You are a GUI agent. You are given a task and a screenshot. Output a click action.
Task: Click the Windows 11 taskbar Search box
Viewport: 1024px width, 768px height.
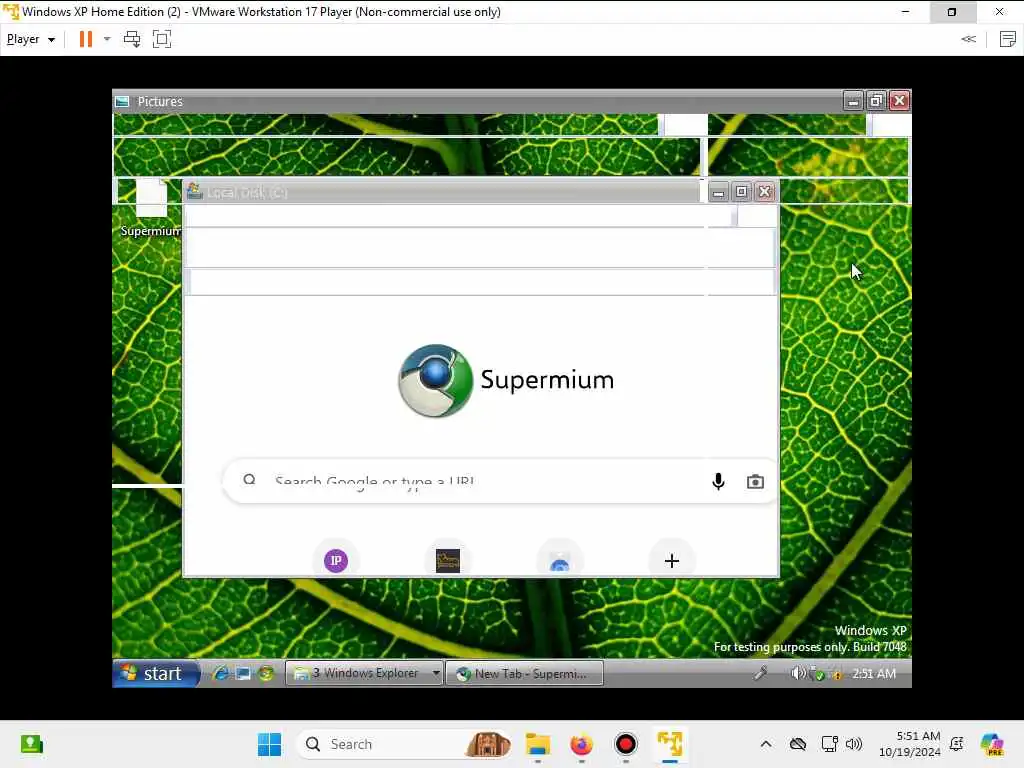pos(404,744)
